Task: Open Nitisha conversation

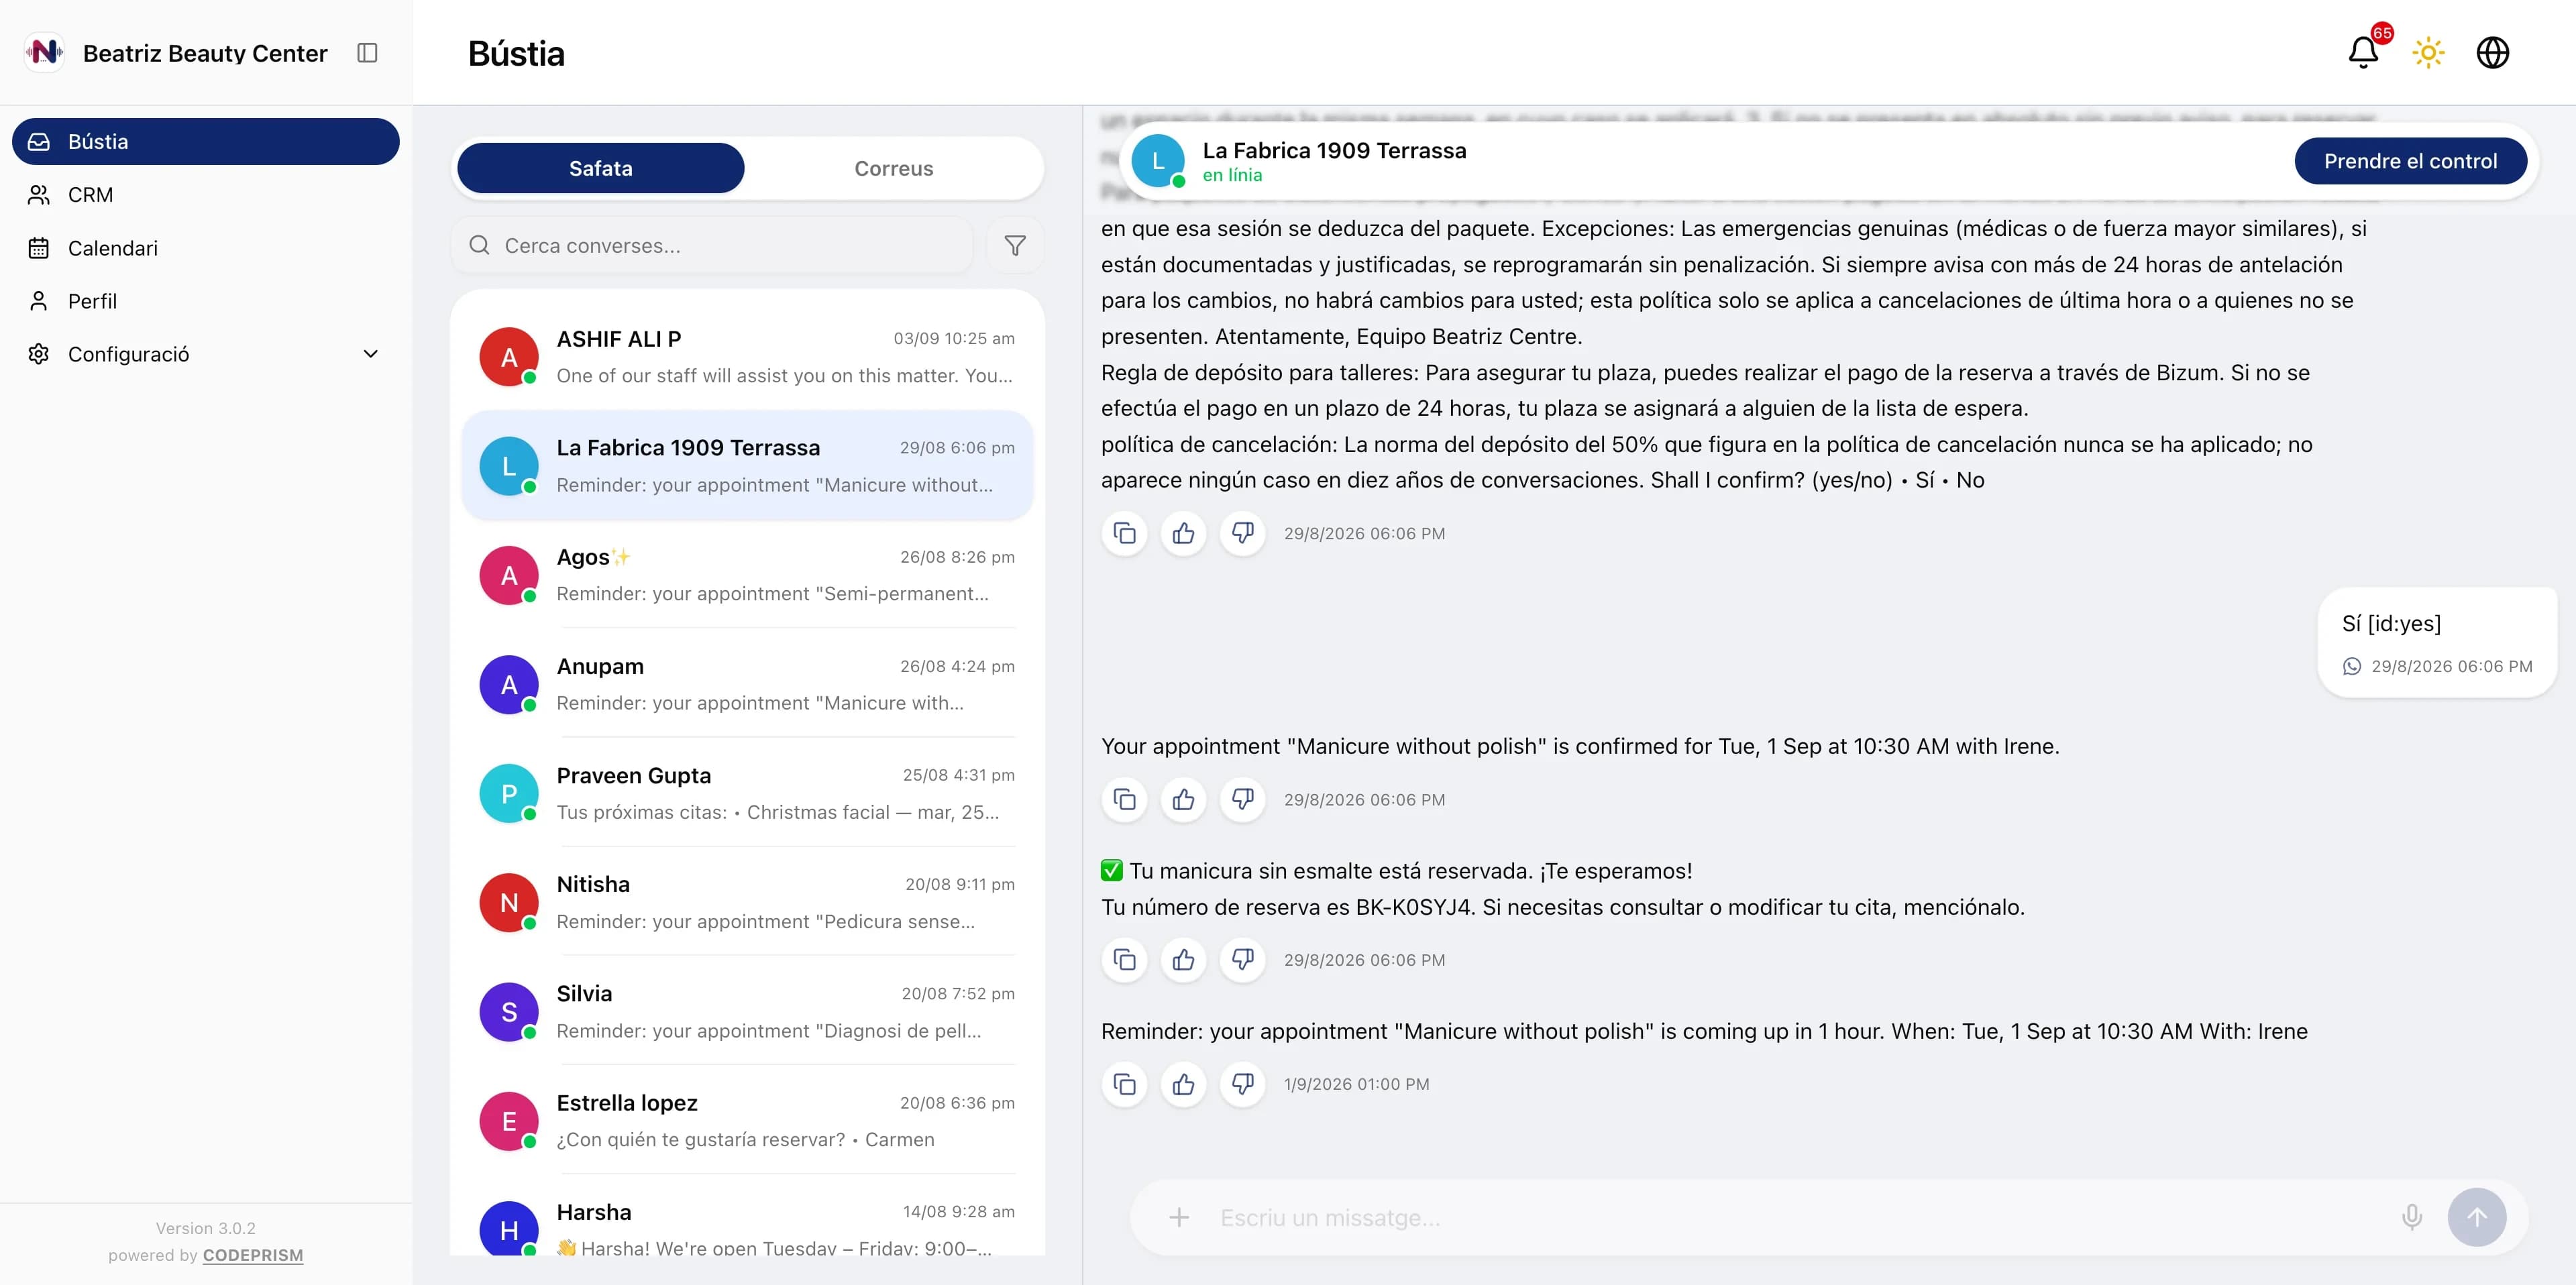Action: tap(748, 902)
